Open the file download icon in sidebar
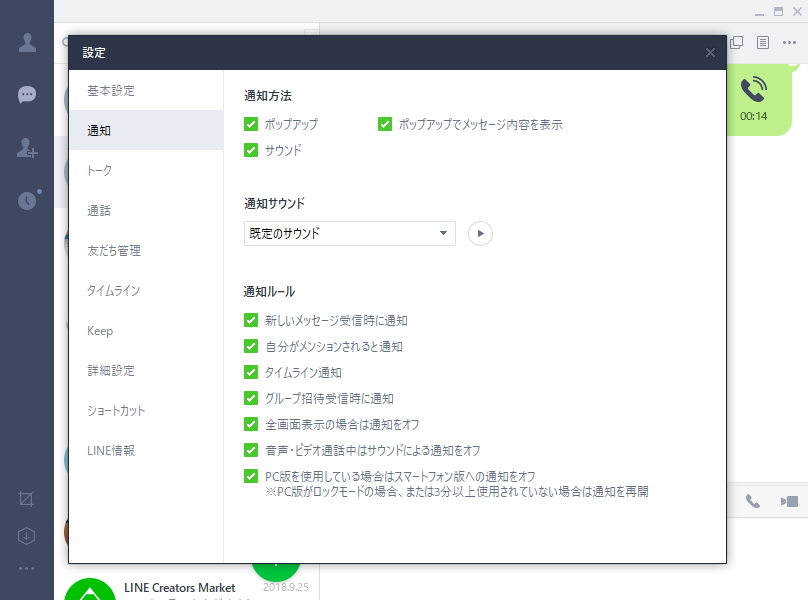The width and height of the screenshot is (808, 600). (26, 533)
